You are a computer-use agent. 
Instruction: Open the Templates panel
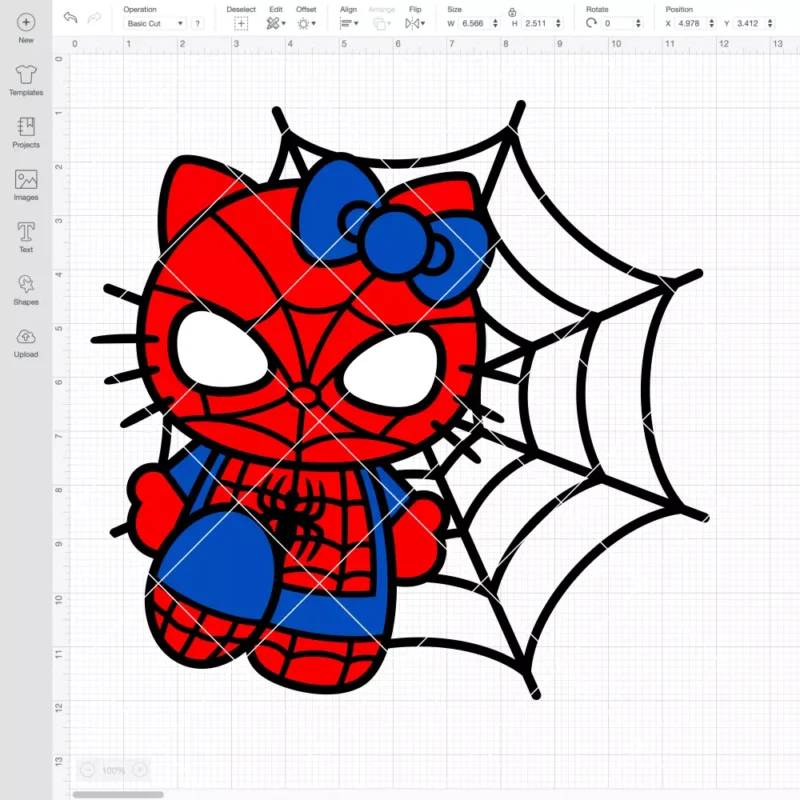26,80
